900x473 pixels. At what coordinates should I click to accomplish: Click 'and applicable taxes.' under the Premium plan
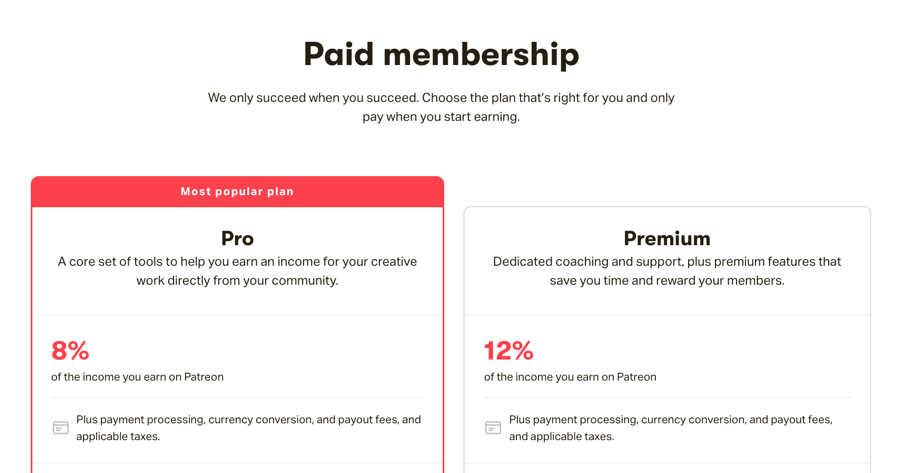[561, 436]
